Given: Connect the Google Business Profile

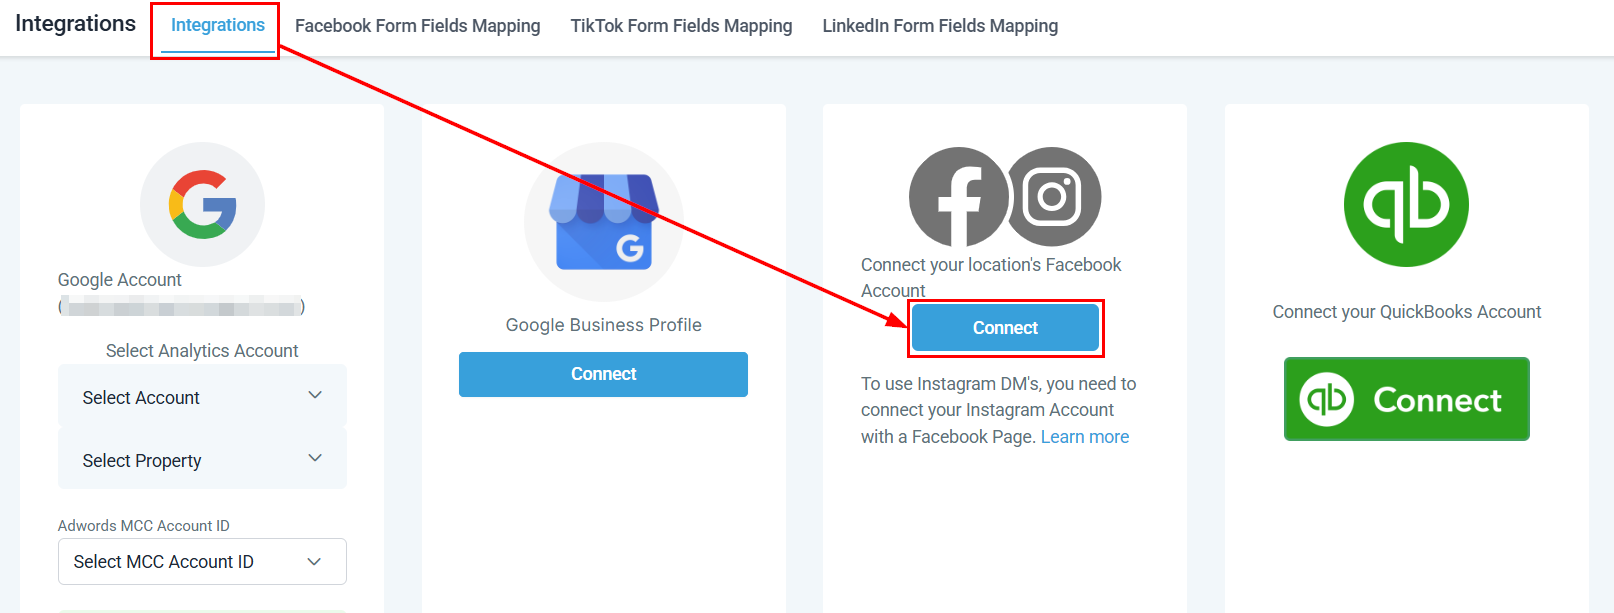Looking at the screenshot, I should pos(603,374).
